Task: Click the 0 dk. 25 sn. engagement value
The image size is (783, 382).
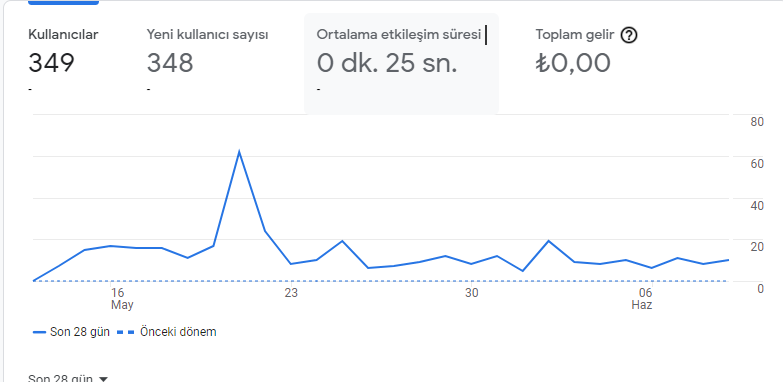Action: [387, 63]
